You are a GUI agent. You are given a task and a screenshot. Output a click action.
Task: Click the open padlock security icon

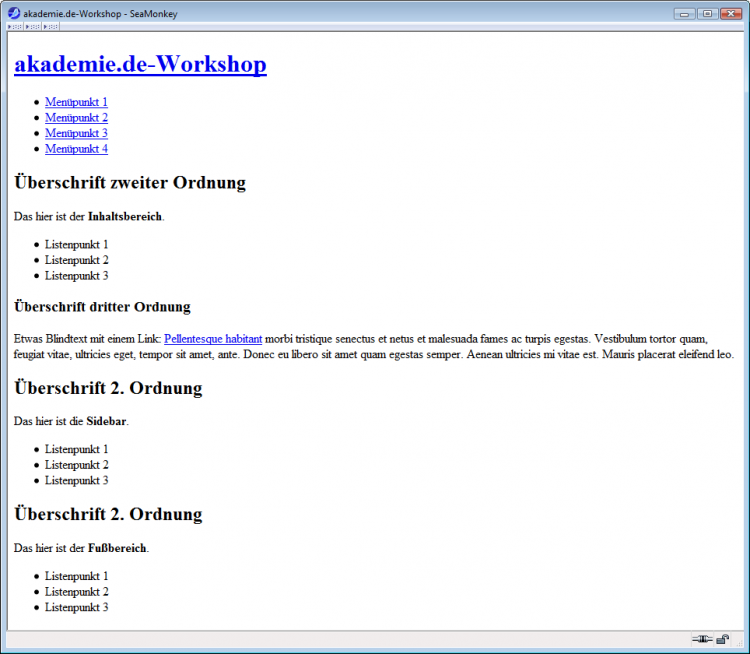(x=722, y=639)
